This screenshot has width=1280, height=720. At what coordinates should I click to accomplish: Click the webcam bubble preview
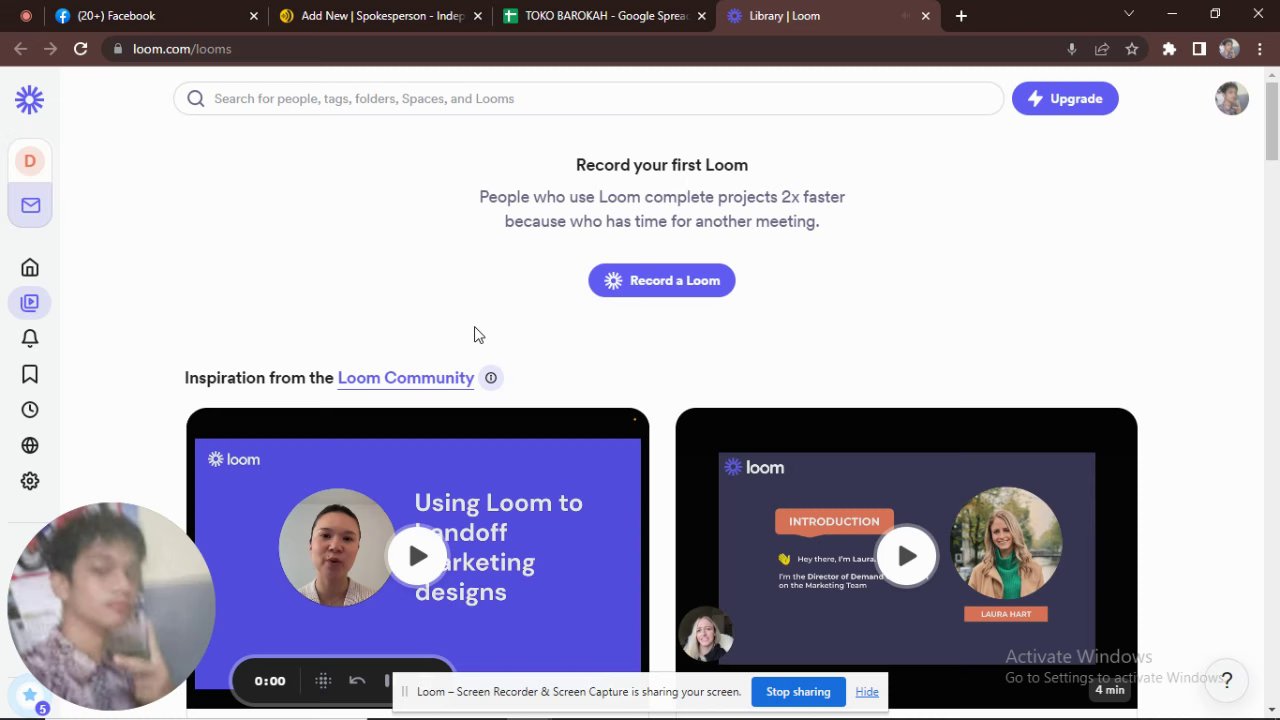coord(110,606)
